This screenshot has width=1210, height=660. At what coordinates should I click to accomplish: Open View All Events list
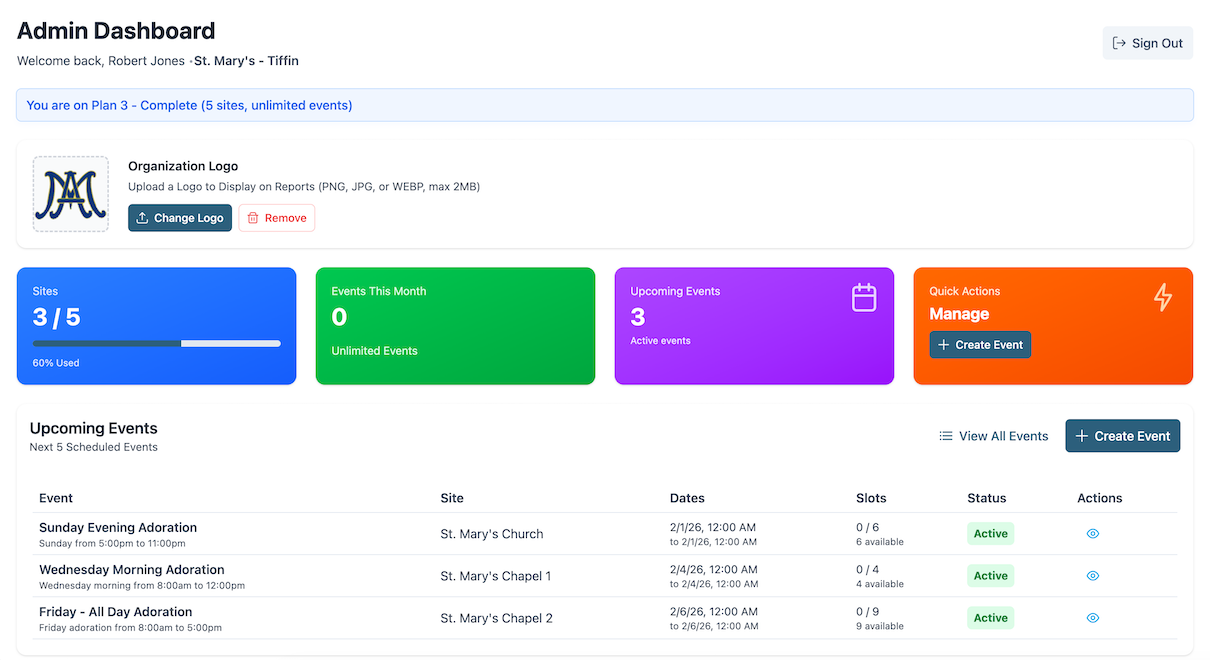tap(993, 436)
